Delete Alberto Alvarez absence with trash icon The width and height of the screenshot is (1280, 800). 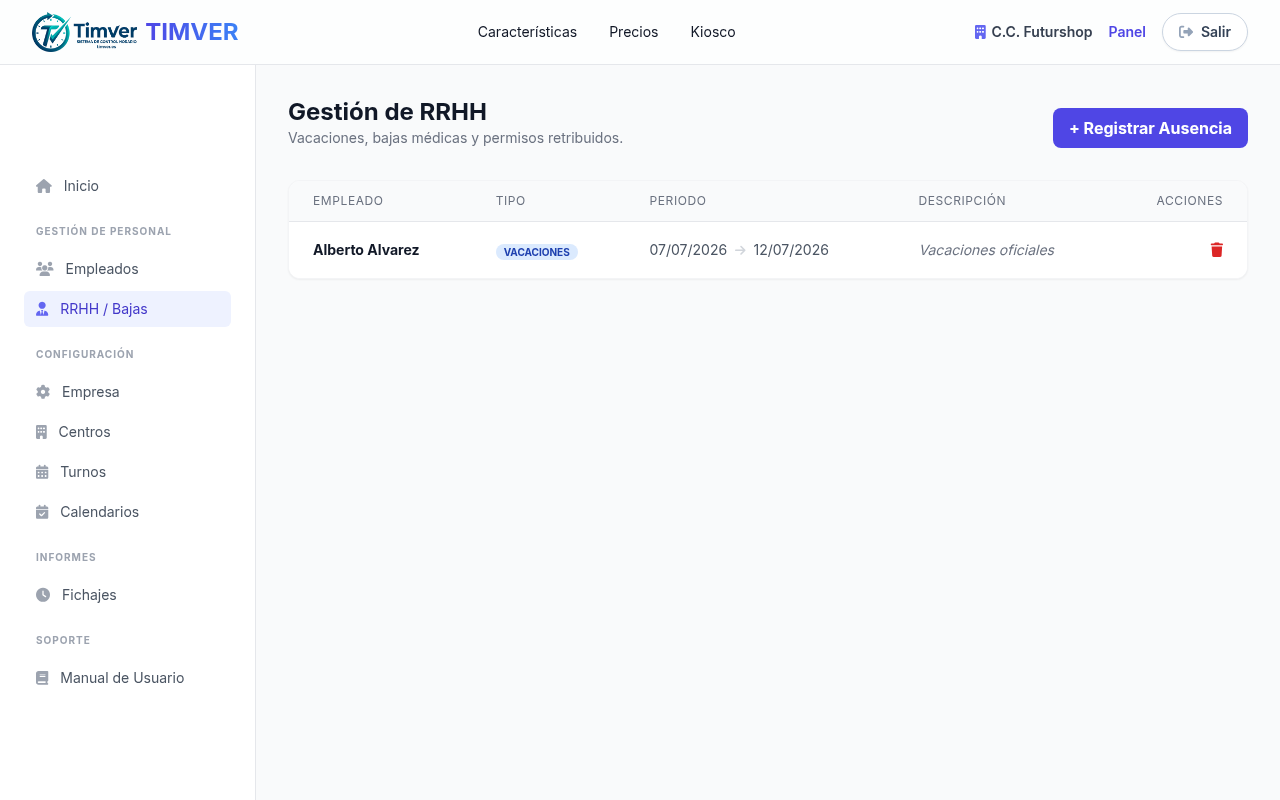(1217, 250)
